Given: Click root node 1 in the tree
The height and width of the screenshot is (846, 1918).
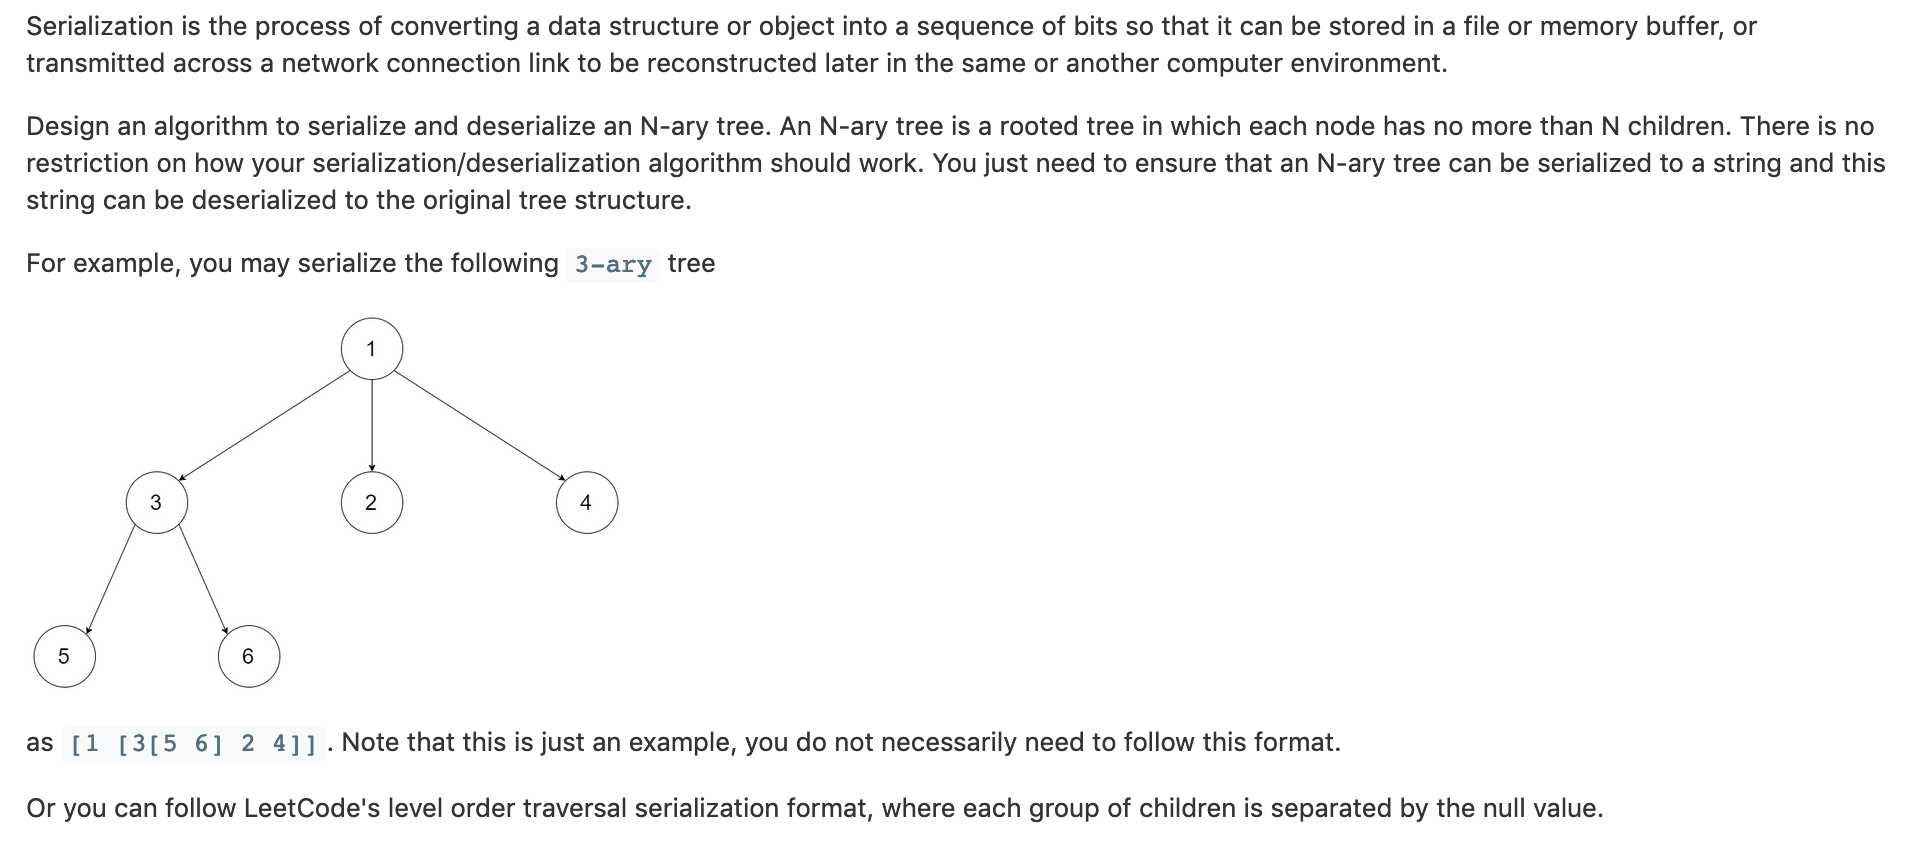Looking at the screenshot, I should (372, 349).
